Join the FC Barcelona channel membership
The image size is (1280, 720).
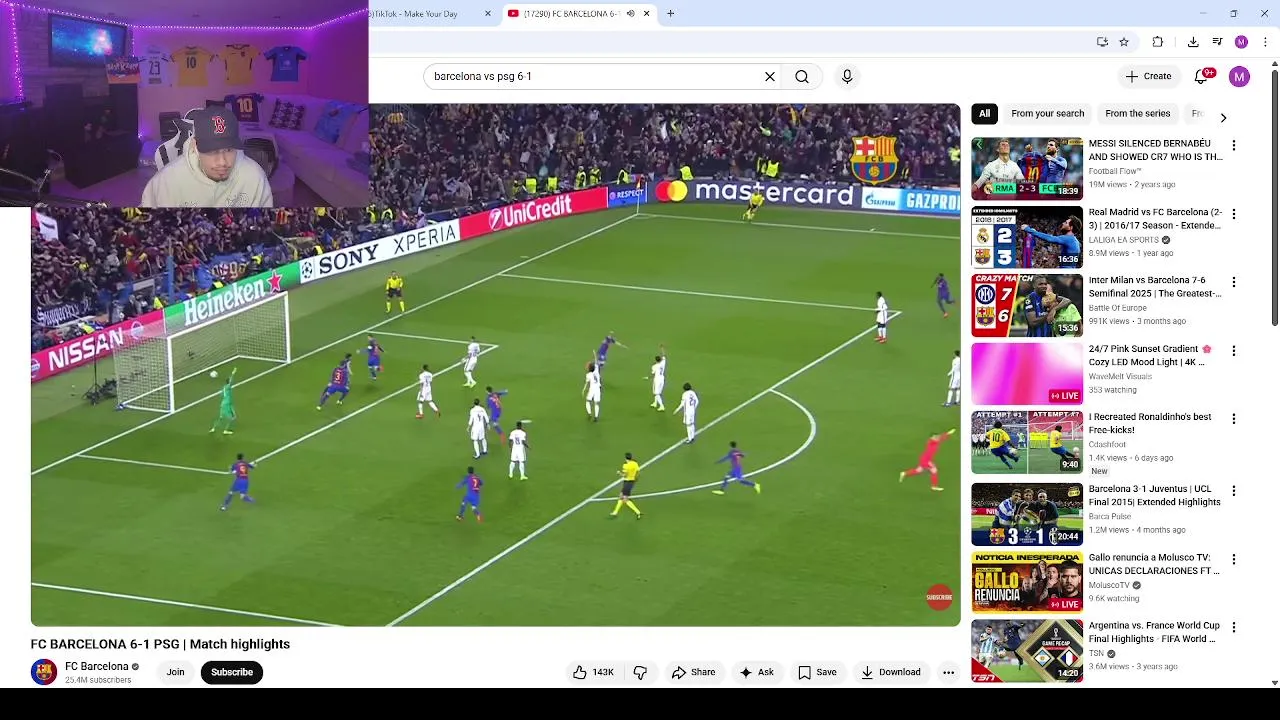[175, 672]
